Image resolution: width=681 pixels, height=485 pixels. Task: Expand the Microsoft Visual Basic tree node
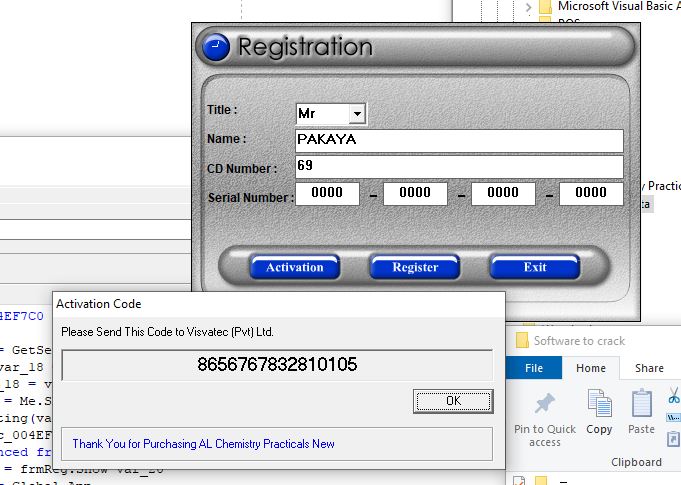coord(528,7)
